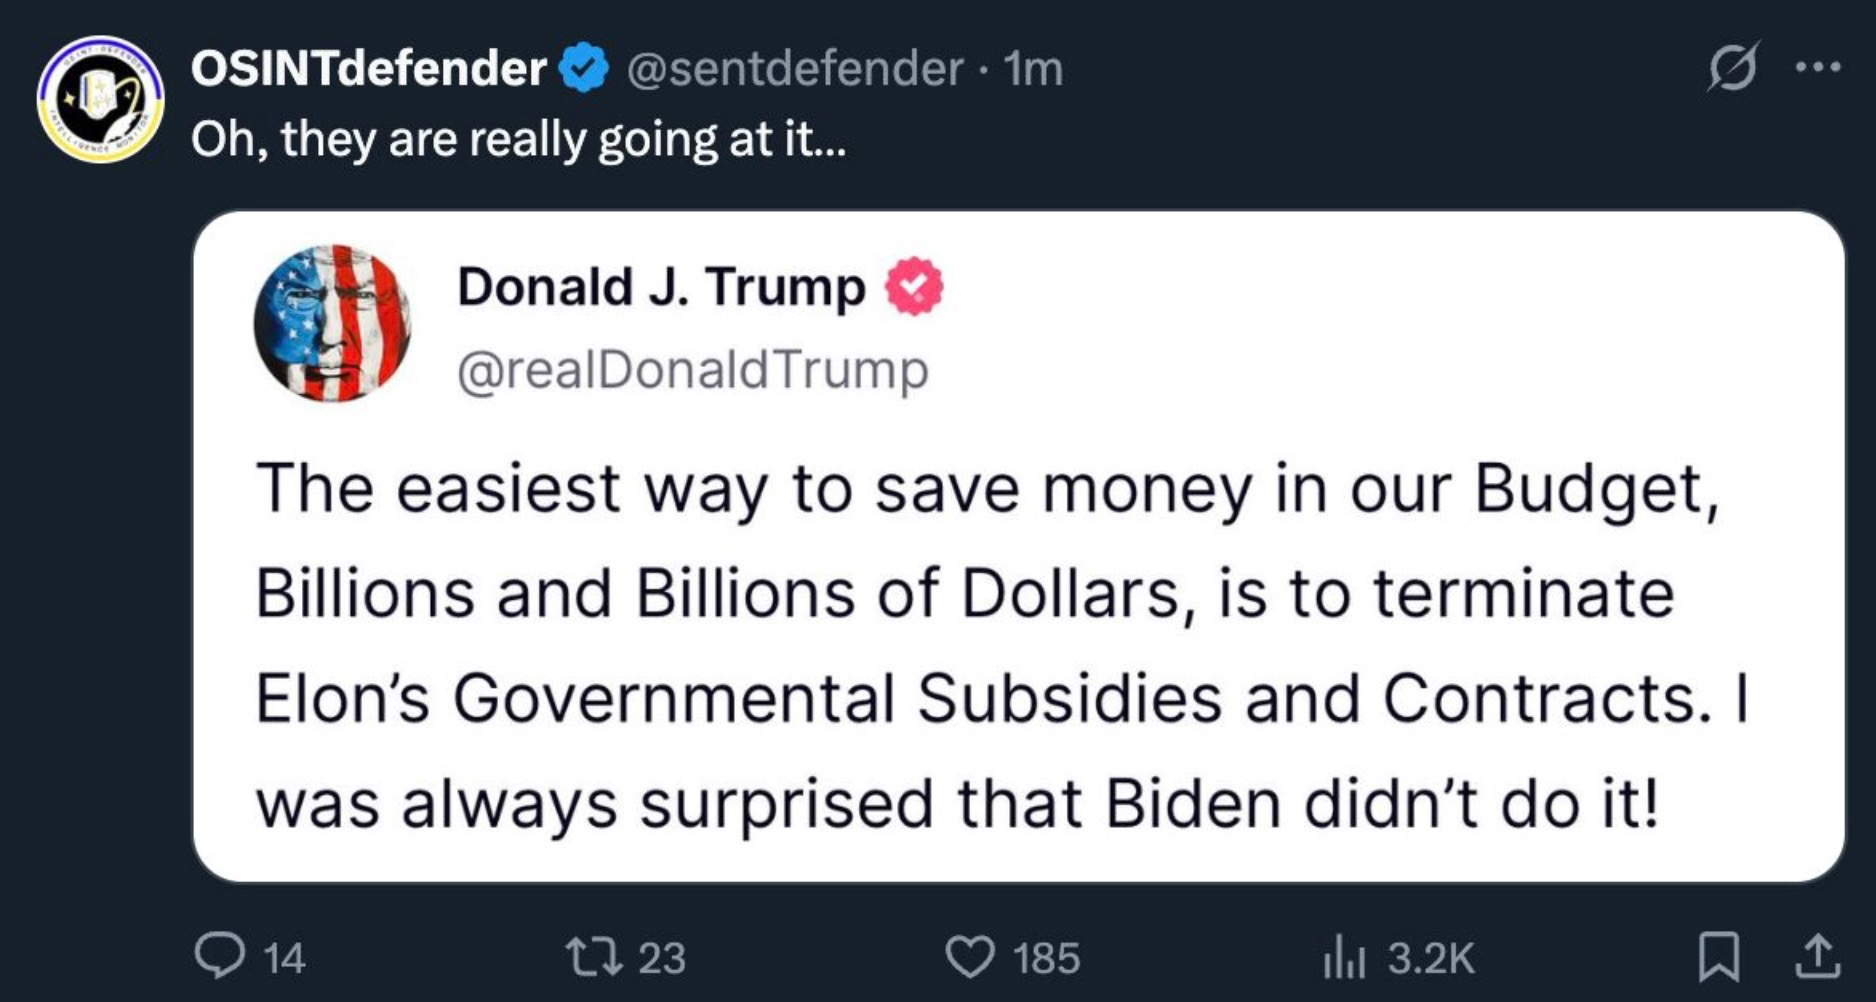Click the Donald J. Trump display name
This screenshot has width=1876, height=1002.
[661, 287]
